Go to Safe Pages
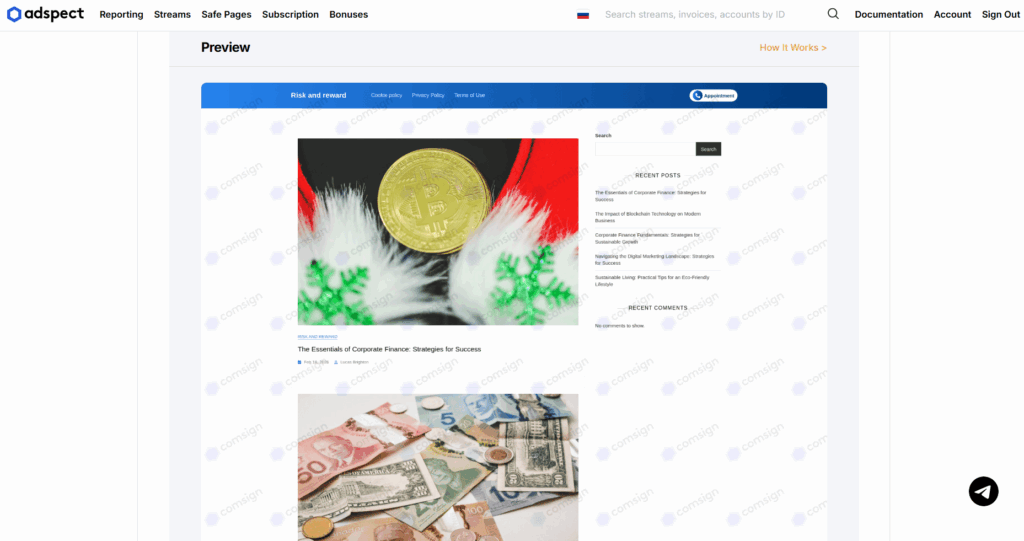The width and height of the screenshot is (1024, 541). 226,14
